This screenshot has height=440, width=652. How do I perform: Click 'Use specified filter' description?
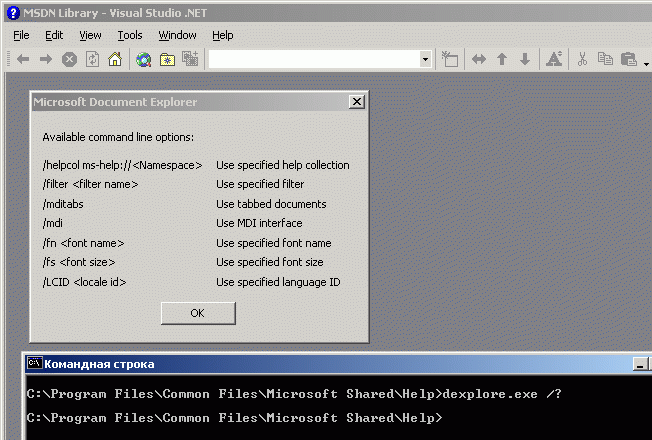tap(260, 184)
